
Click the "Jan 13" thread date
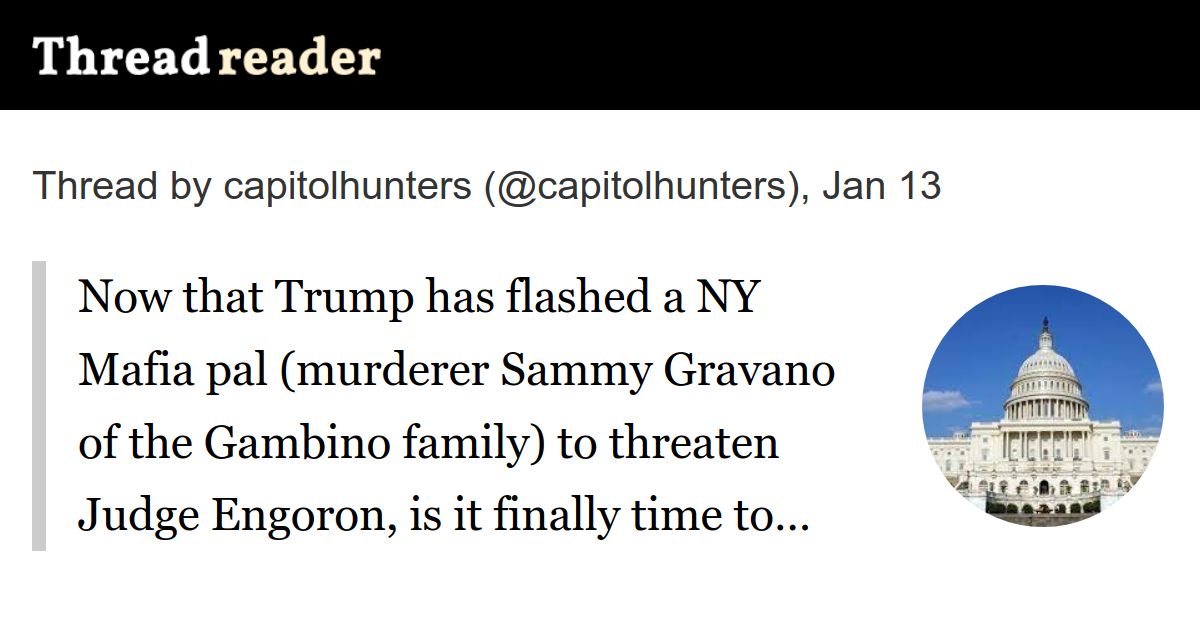coord(881,186)
